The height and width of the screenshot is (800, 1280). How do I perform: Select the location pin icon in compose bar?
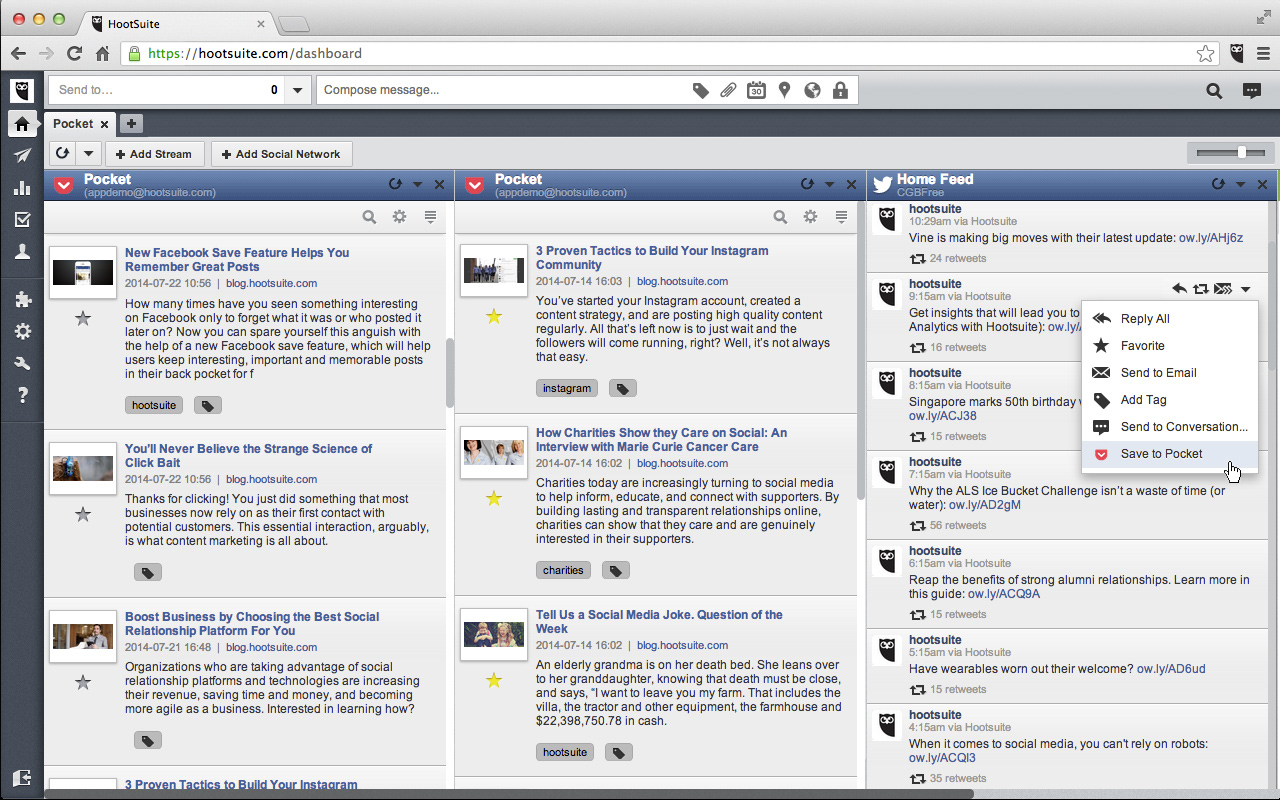[x=784, y=89]
